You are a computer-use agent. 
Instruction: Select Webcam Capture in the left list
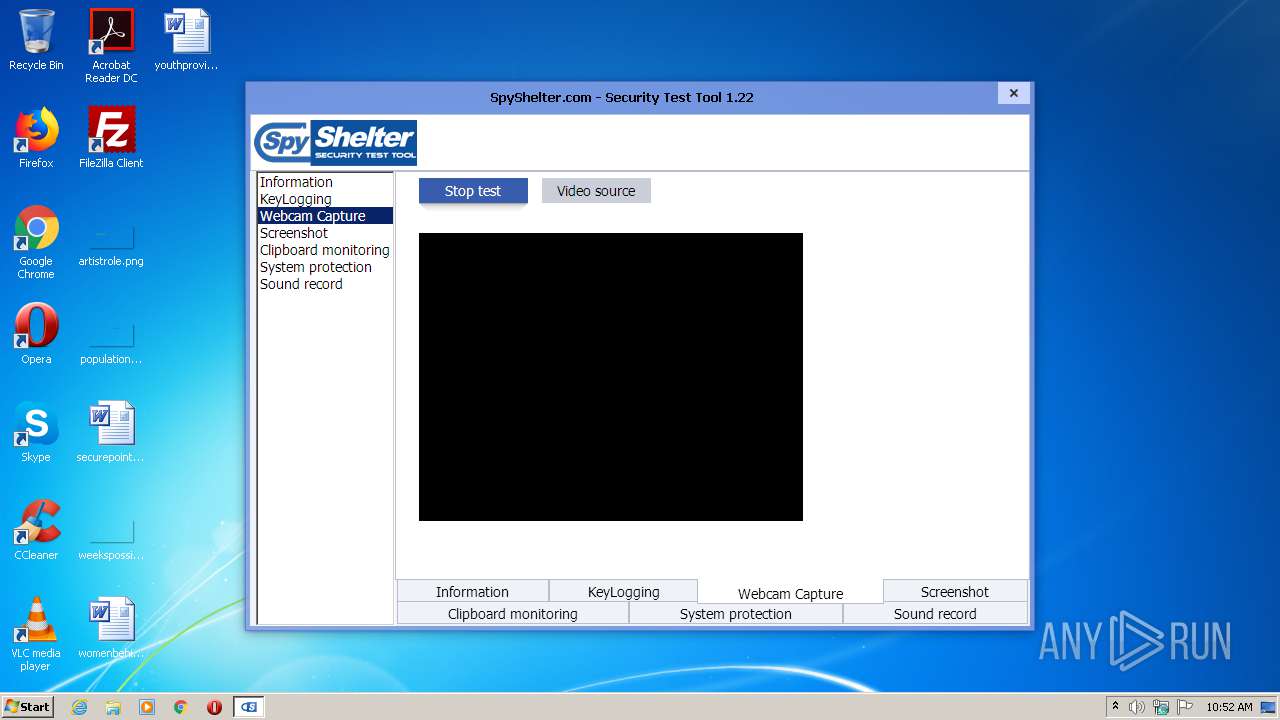coord(325,216)
